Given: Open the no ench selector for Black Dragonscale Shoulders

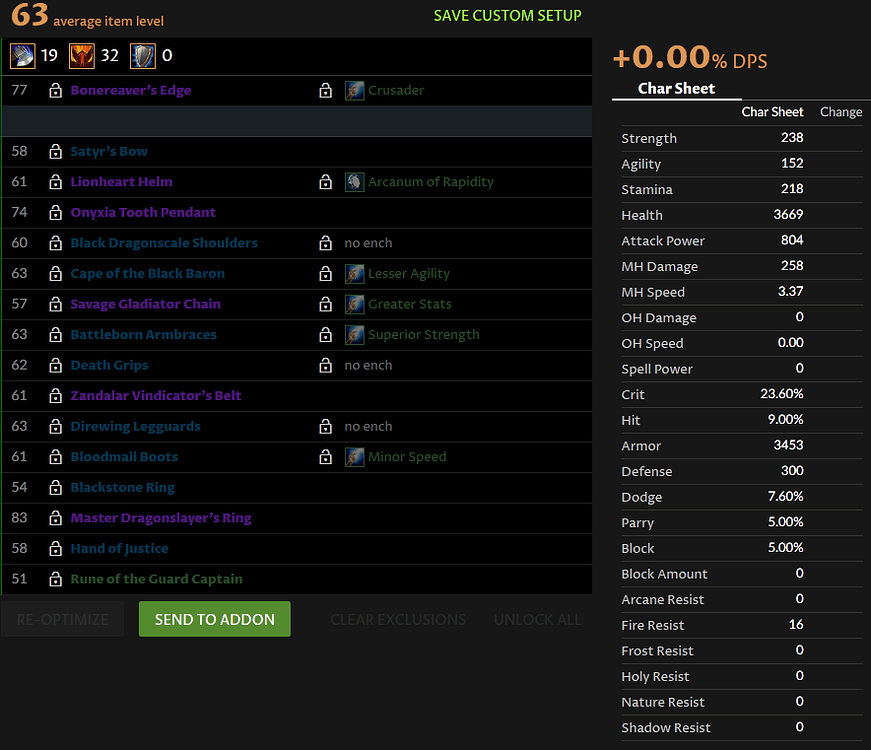Looking at the screenshot, I should coord(367,243).
